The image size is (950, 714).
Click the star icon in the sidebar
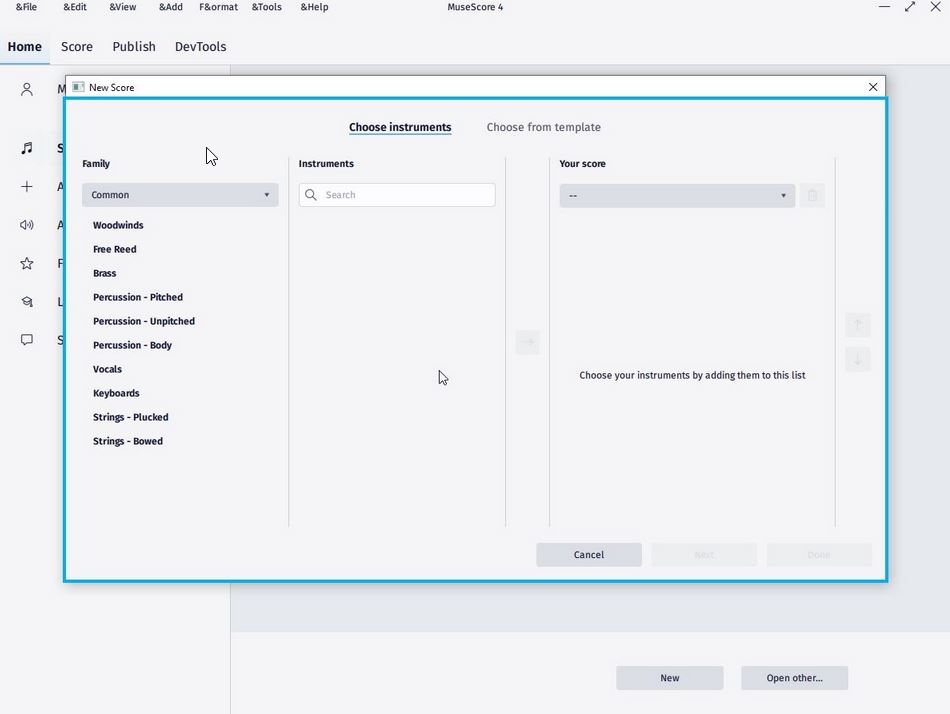(x=27, y=263)
